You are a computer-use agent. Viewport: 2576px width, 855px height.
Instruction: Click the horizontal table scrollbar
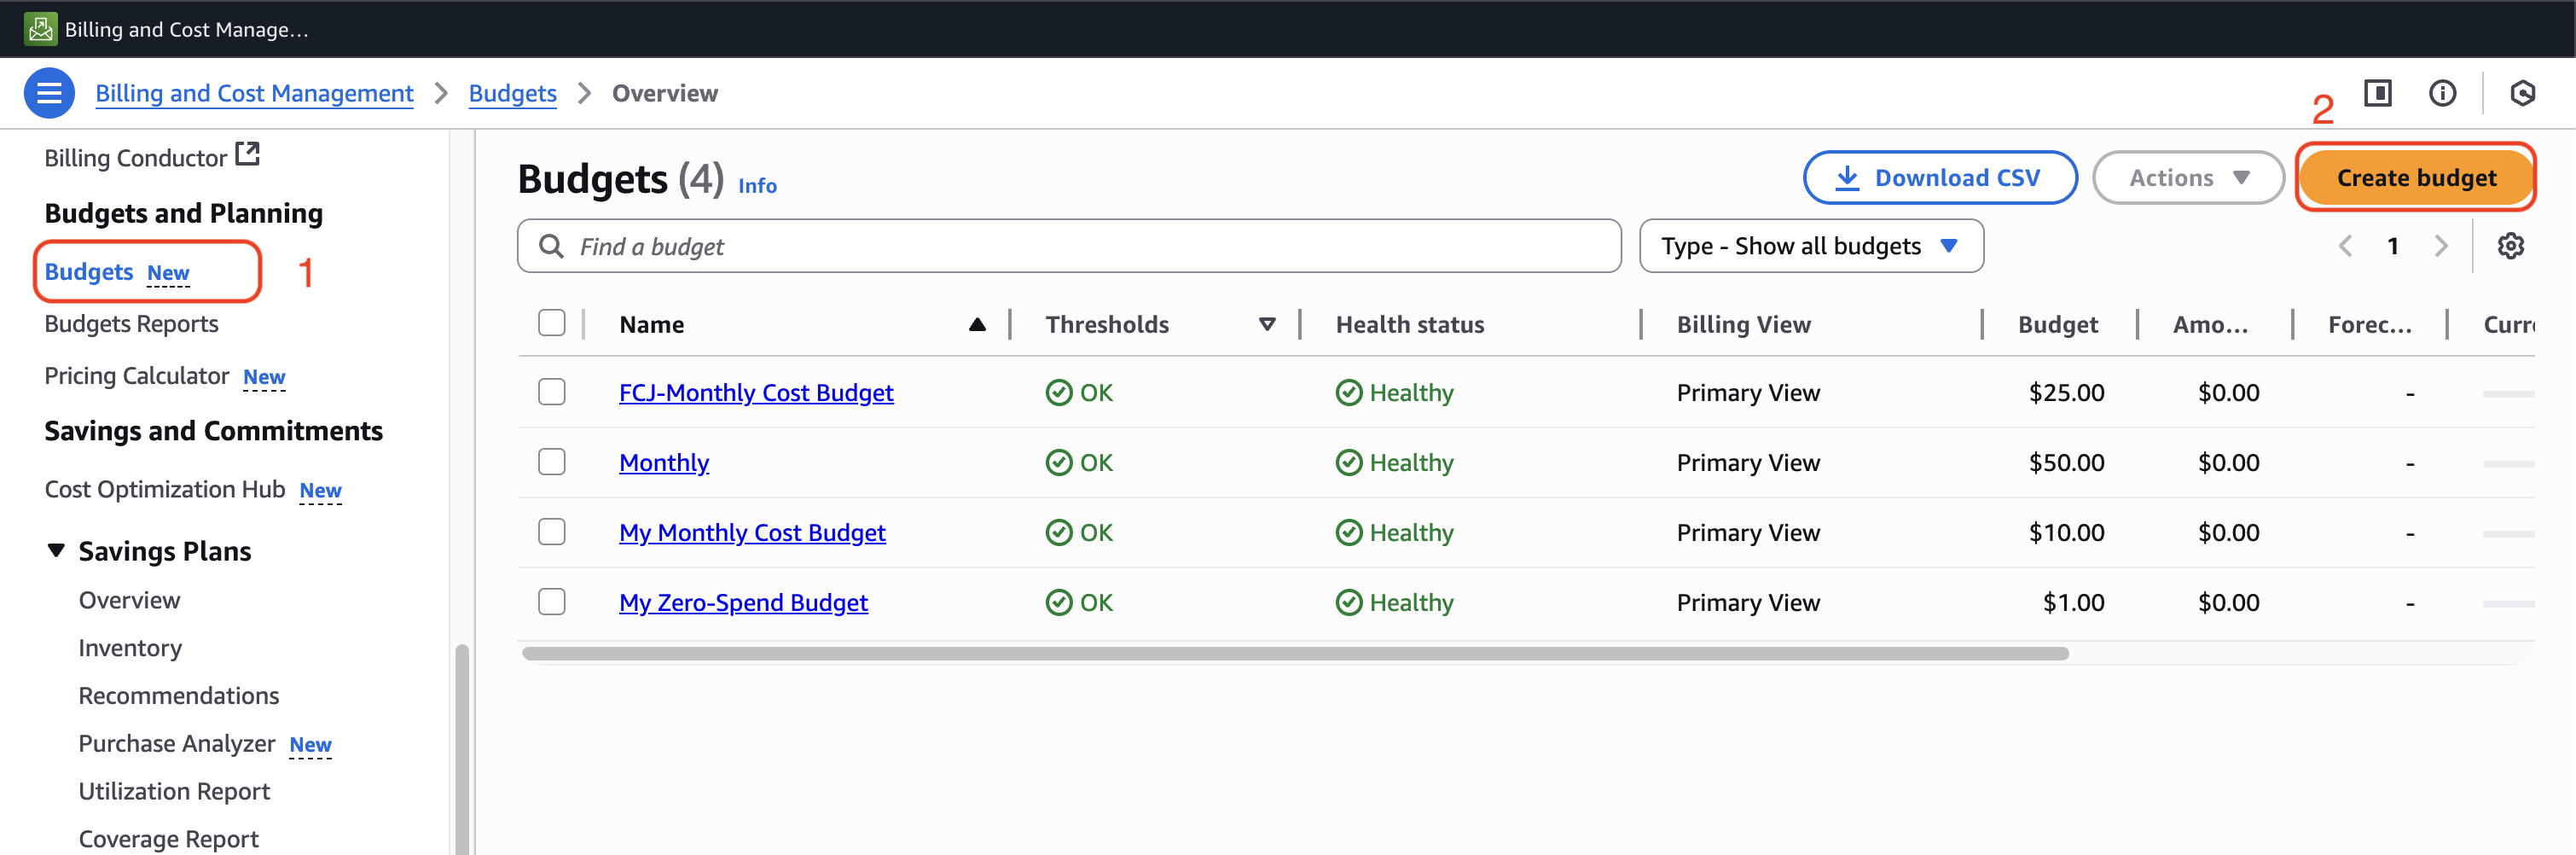1294,654
